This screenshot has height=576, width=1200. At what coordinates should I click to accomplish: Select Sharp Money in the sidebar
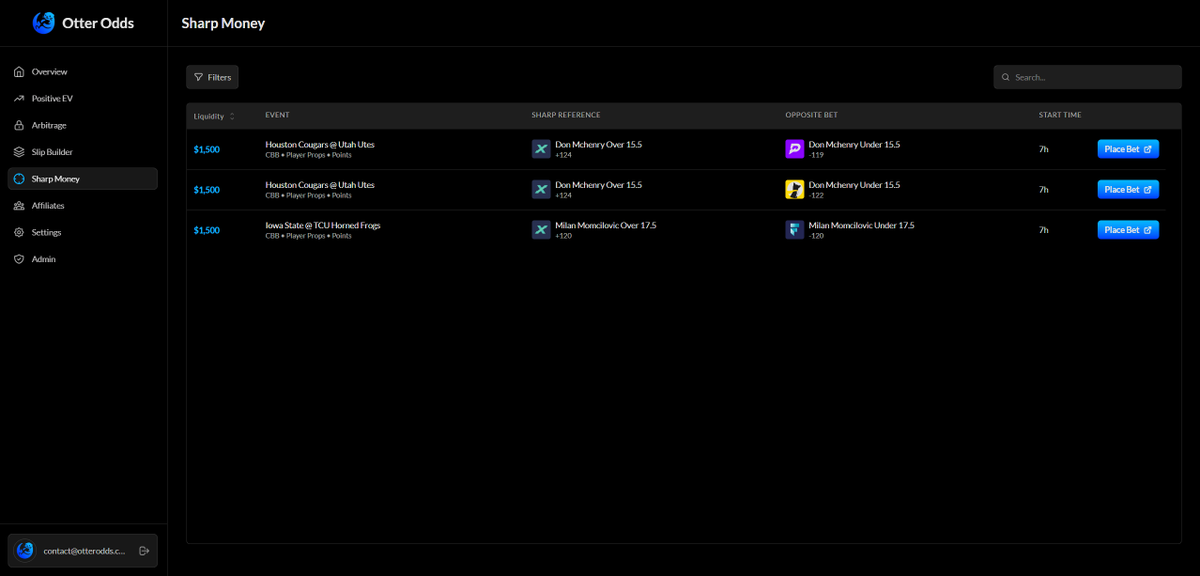click(x=83, y=179)
